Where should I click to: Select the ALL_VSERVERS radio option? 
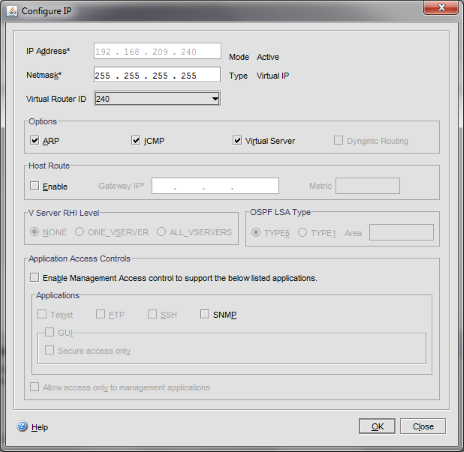click(161, 232)
